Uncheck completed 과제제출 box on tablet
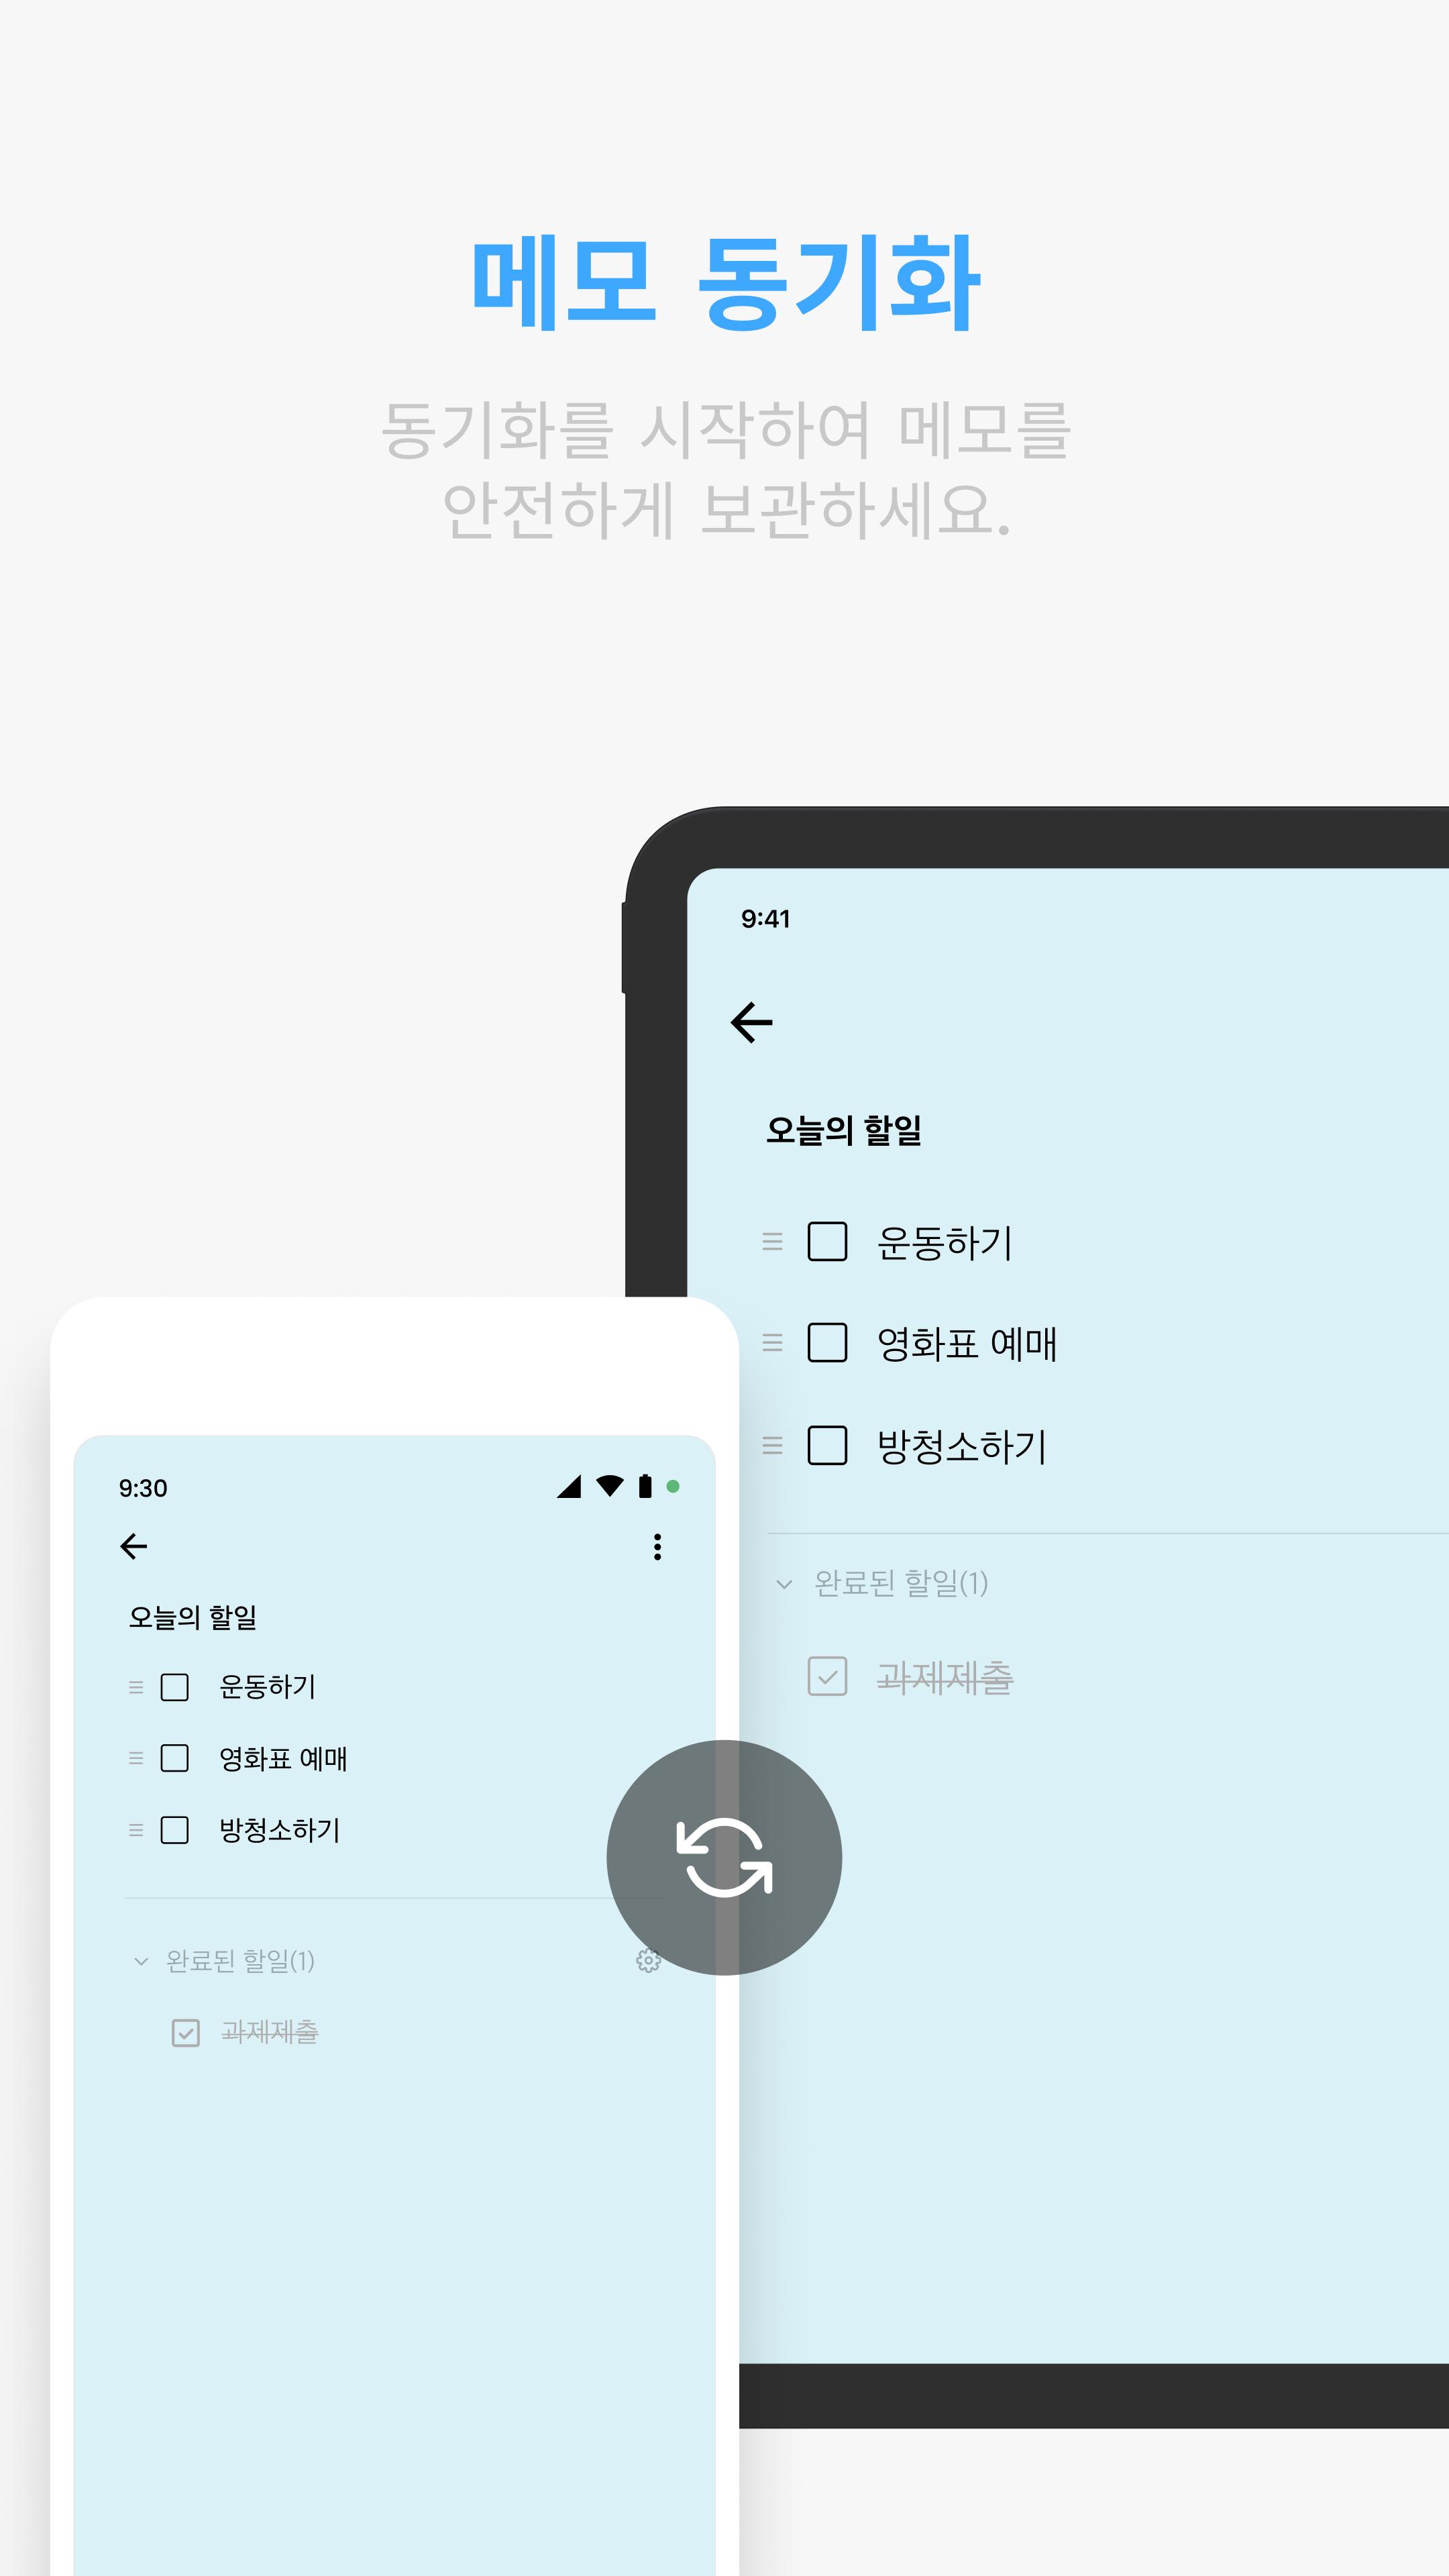 827,1676
